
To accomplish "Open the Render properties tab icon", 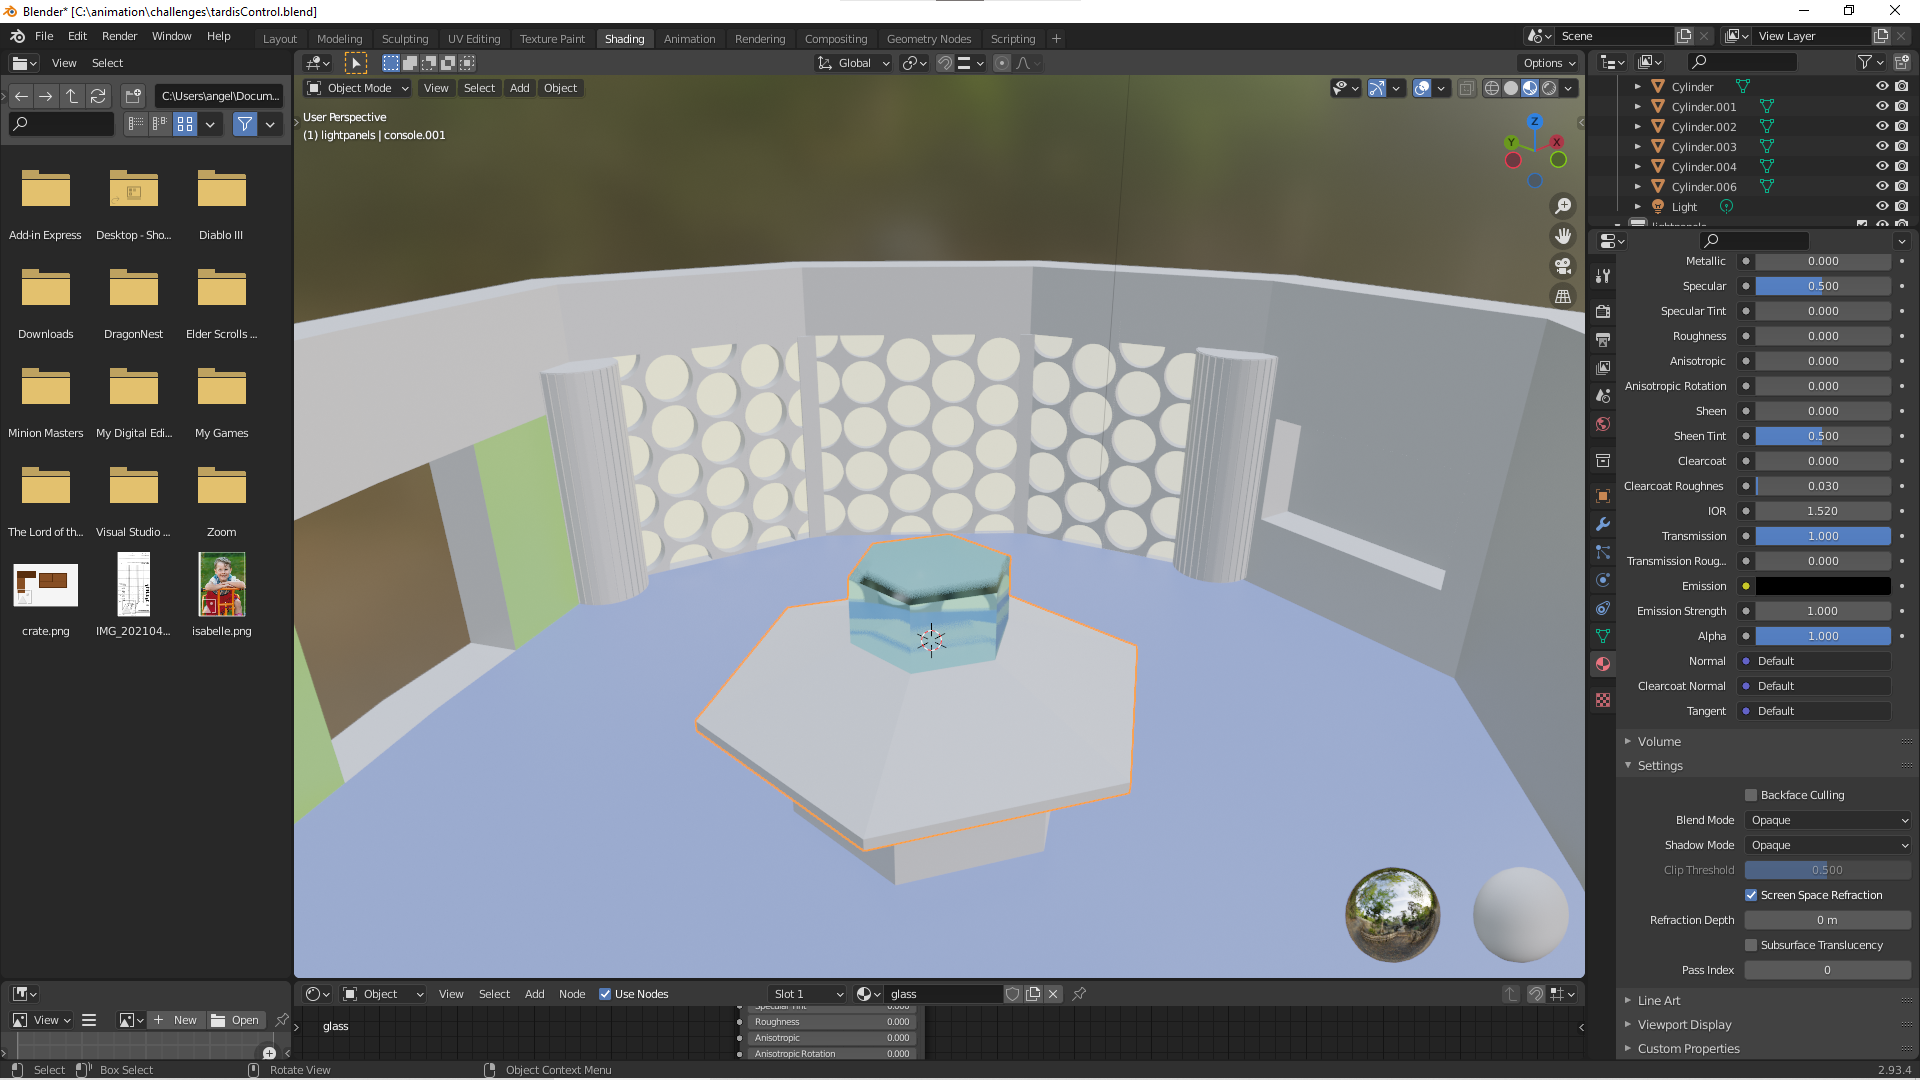I will click(1603, 311).
